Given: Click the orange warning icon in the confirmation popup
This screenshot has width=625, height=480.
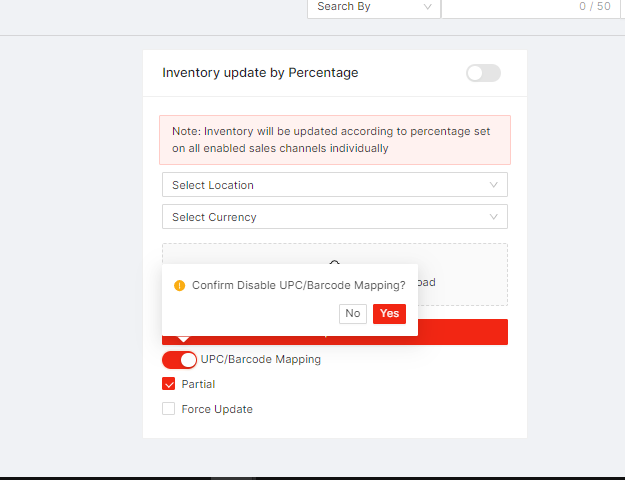Looking at the screenshot, I should click(x=180, y=285).
